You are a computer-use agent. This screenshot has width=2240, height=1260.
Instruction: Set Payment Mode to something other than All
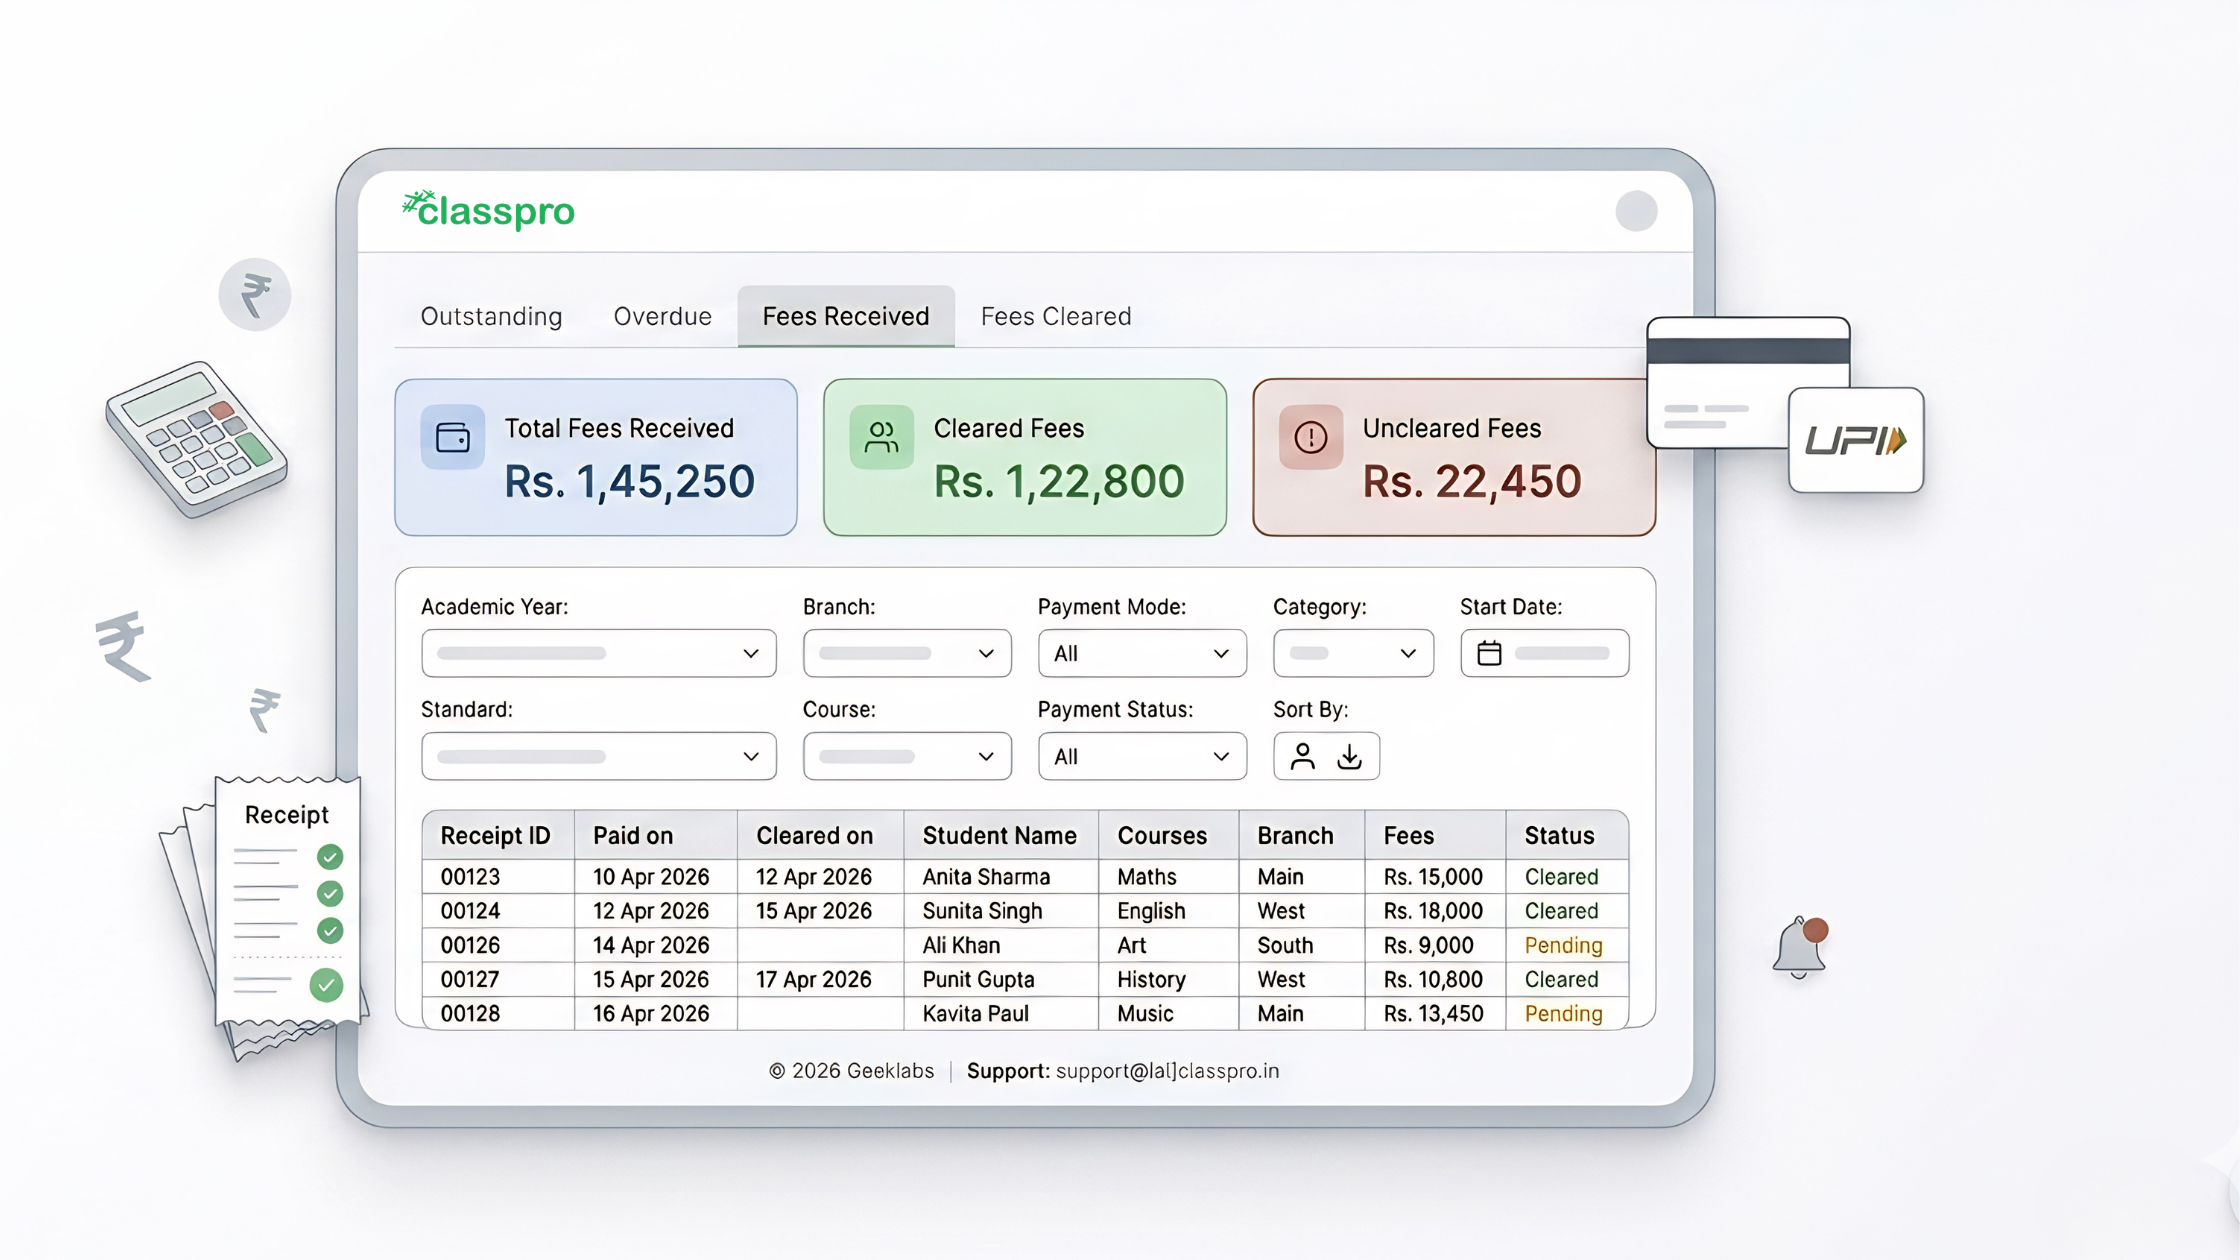tap(1142, 652)
